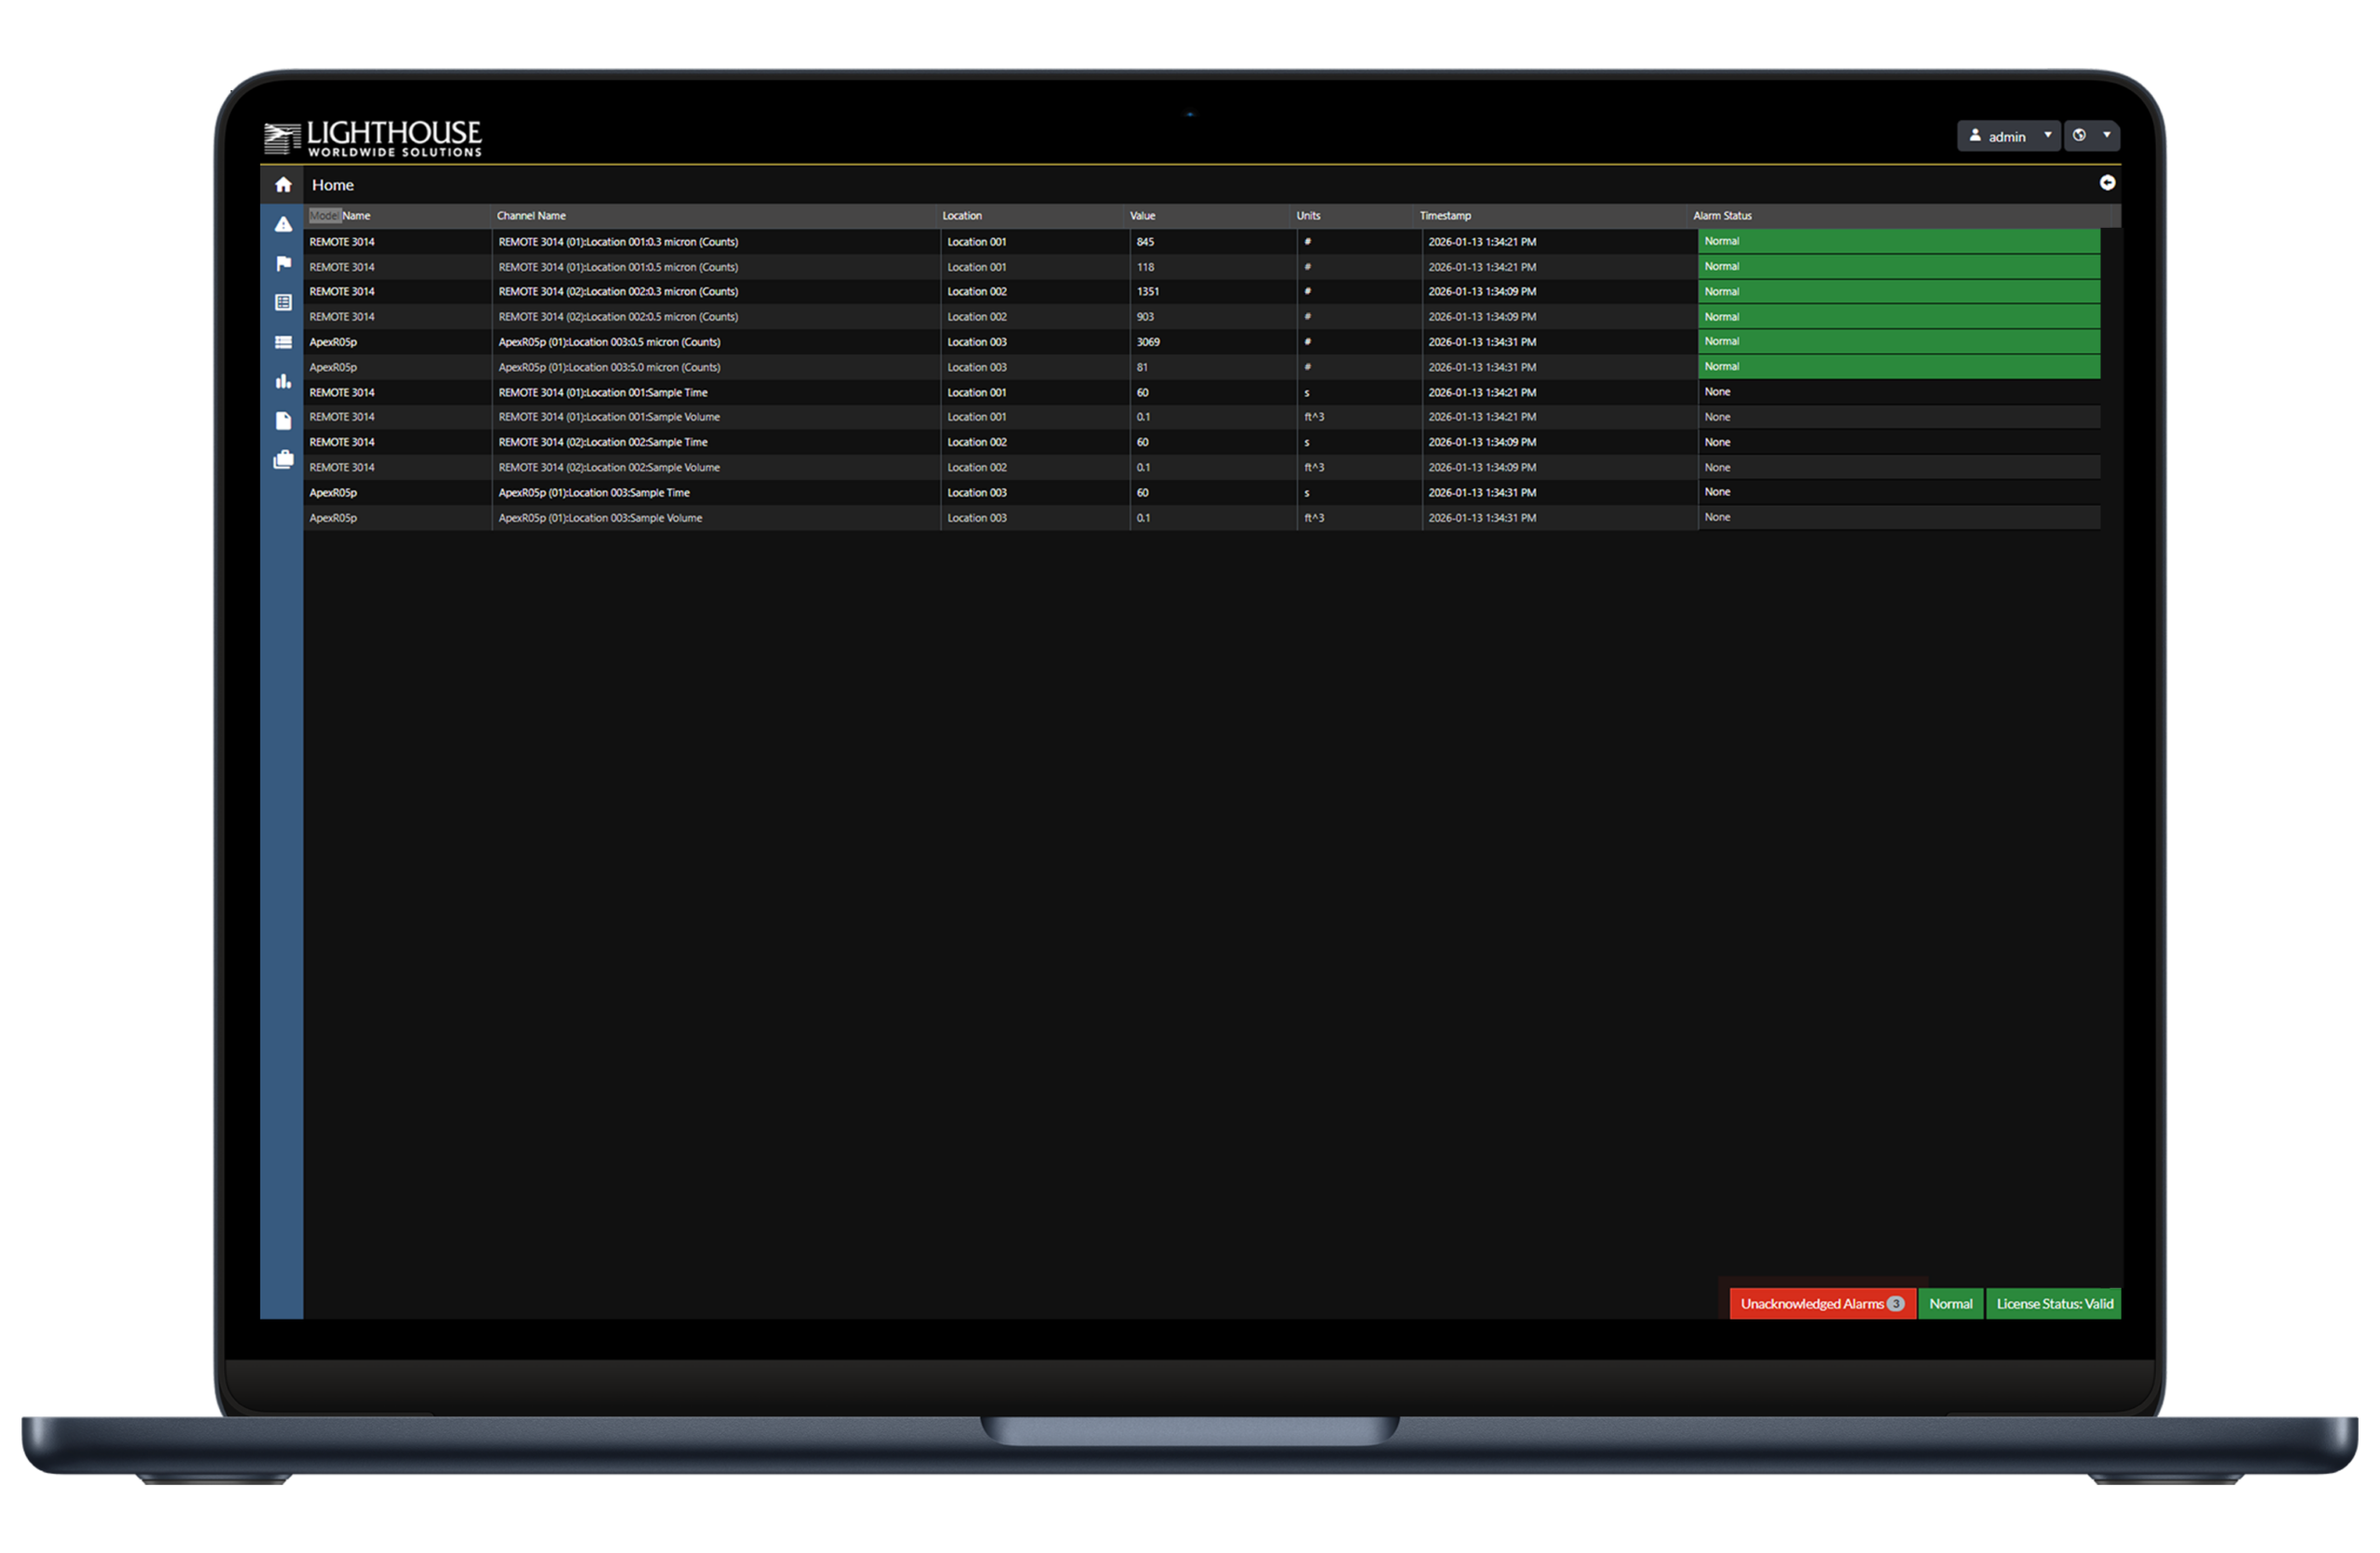
Task: Sort by Timestamp column header
Action: 1445,216
